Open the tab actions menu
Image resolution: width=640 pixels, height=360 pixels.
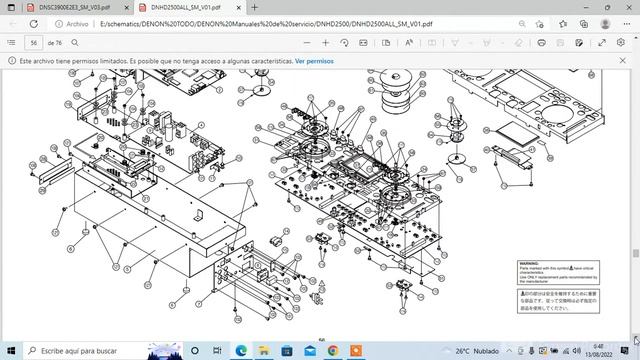(11, 7)
